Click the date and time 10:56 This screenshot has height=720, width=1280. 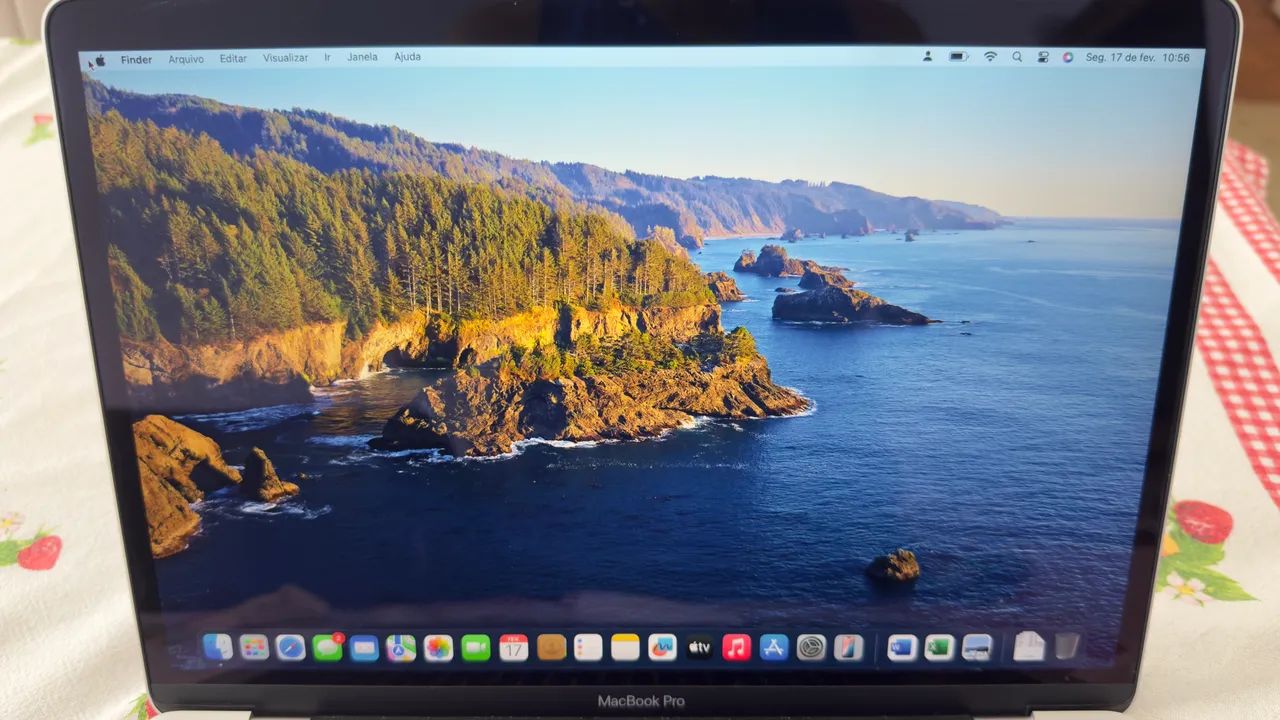click(1138, 58)
